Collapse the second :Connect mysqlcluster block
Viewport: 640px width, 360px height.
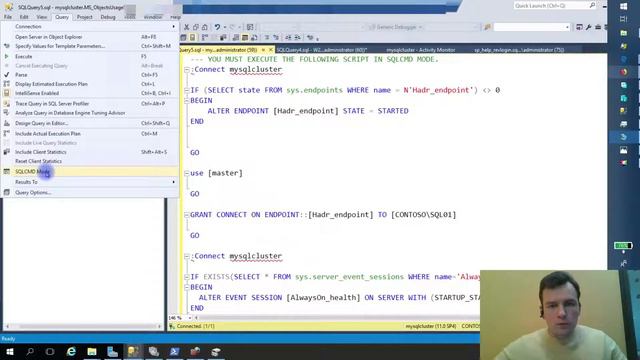pyautogui.click(x=187, y=256)
